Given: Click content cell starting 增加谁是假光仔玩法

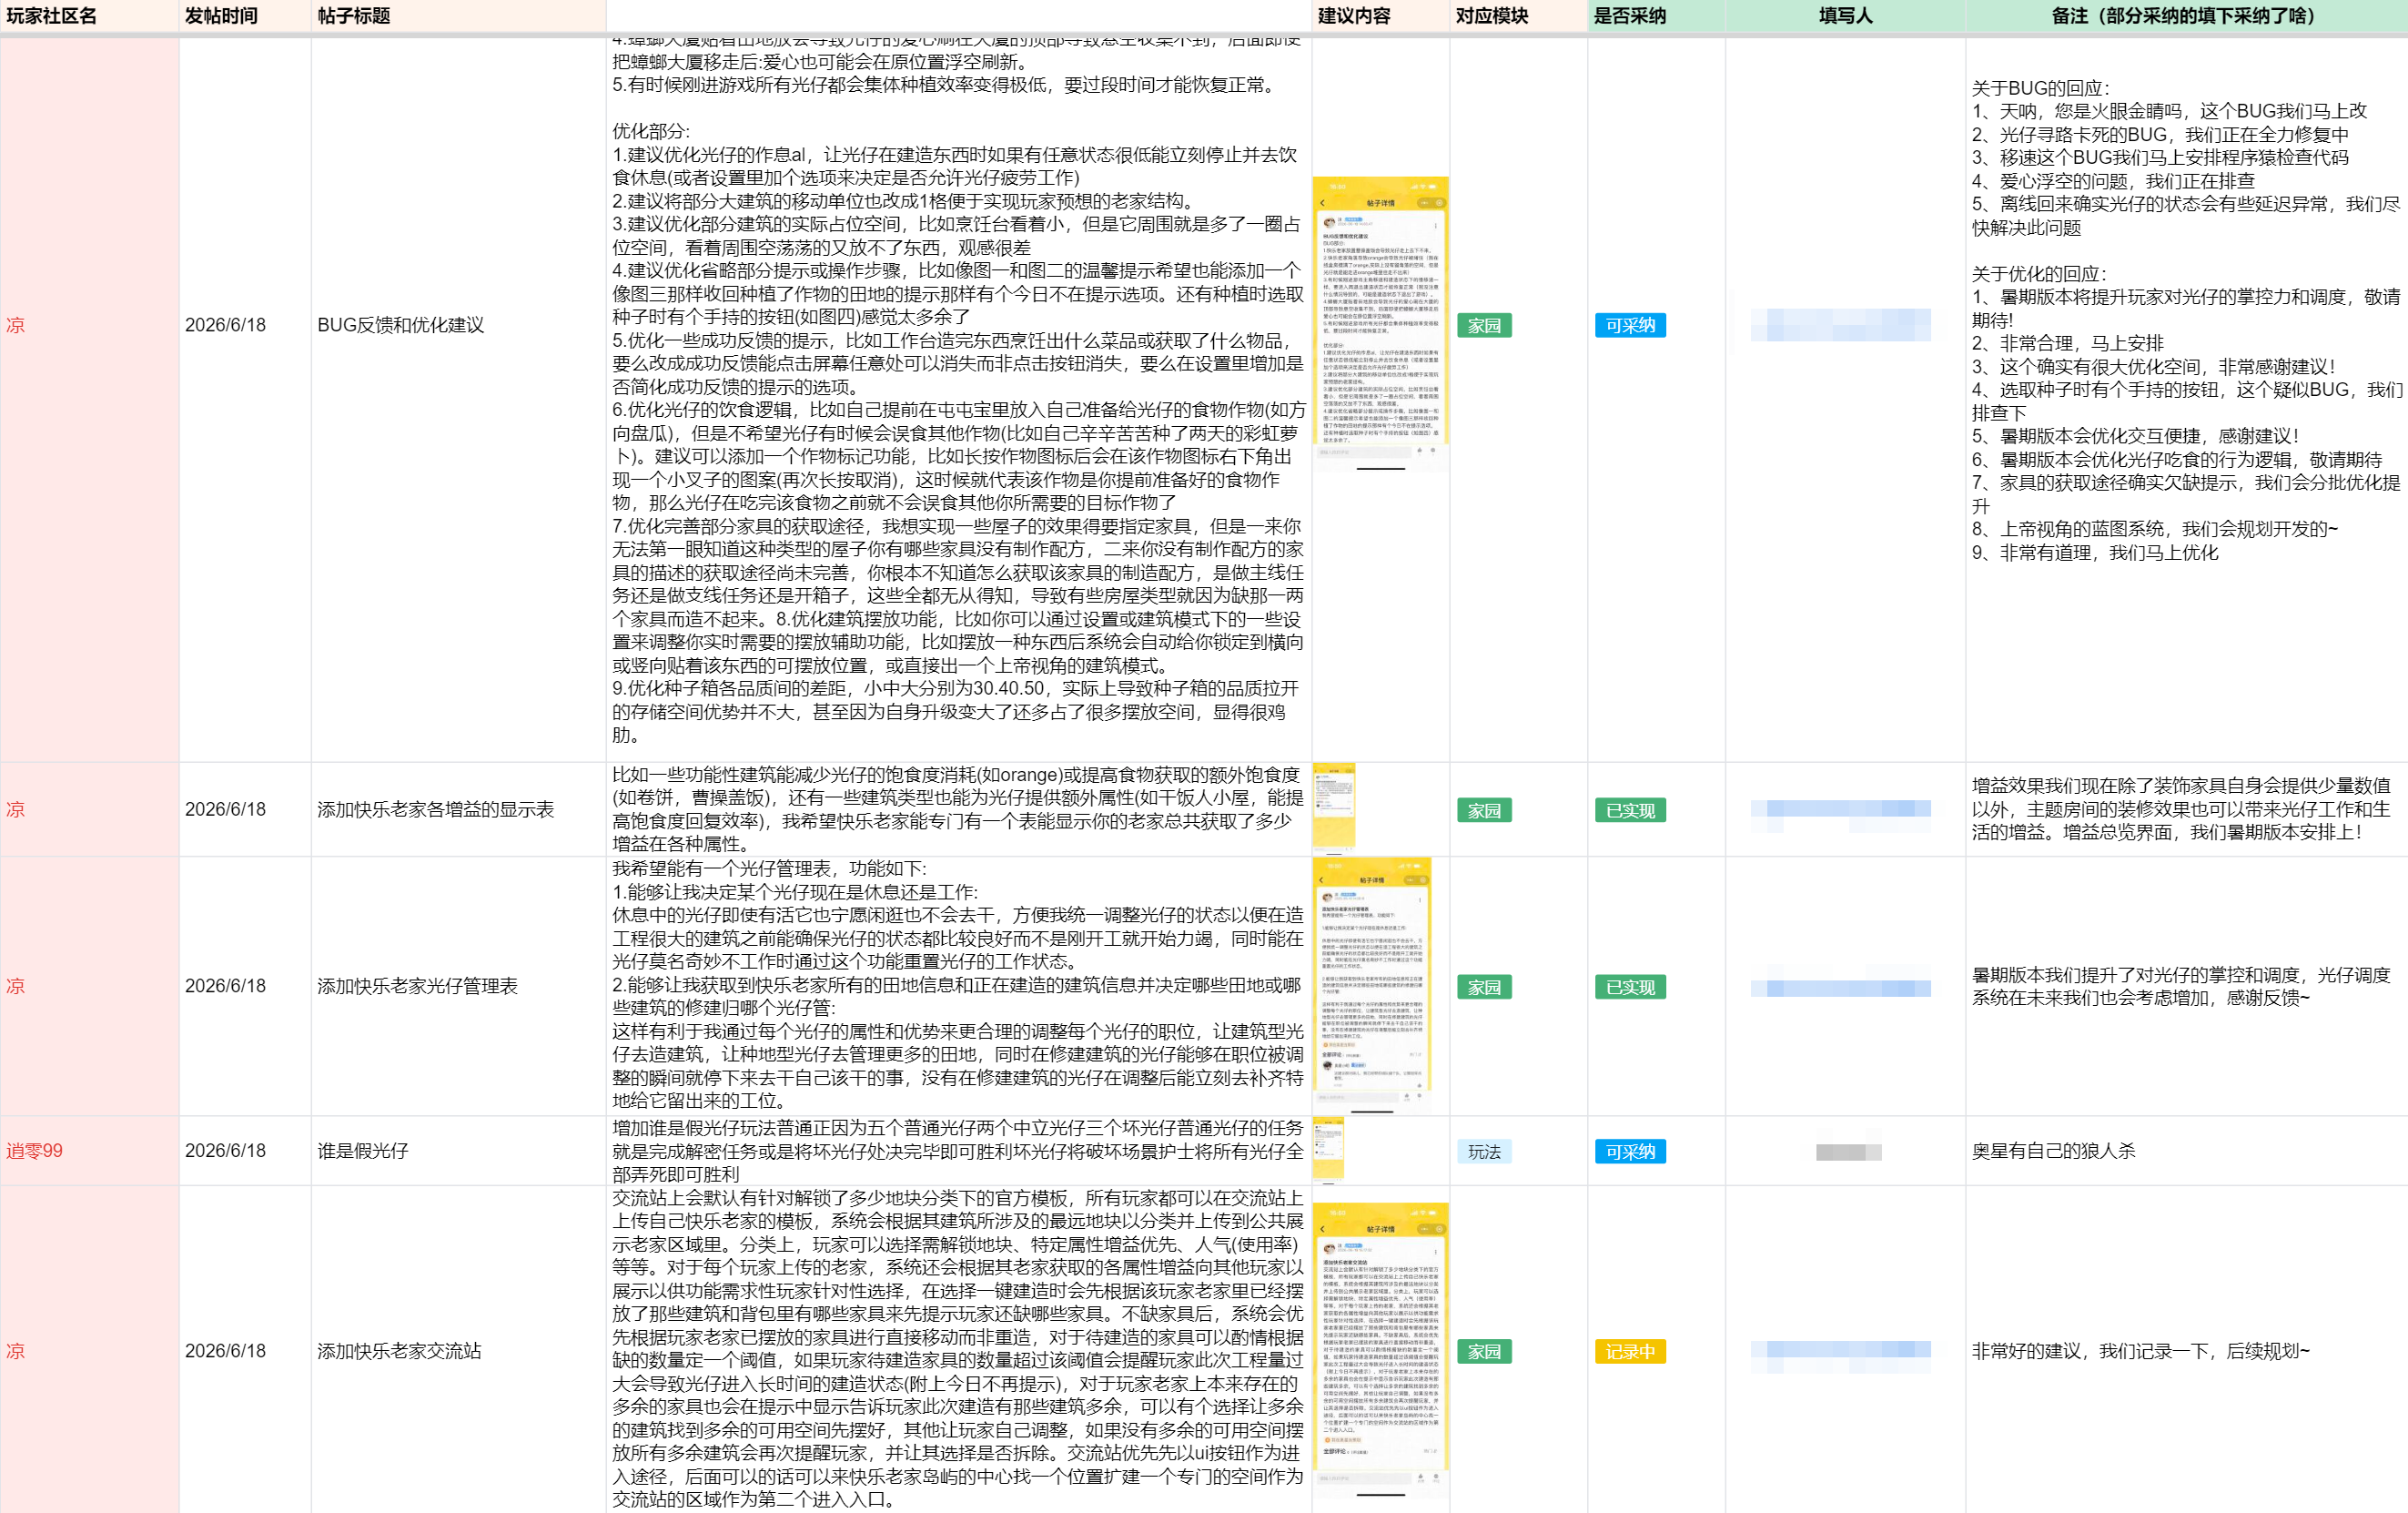Looking at the screenshot, I should coord(958,1151).
